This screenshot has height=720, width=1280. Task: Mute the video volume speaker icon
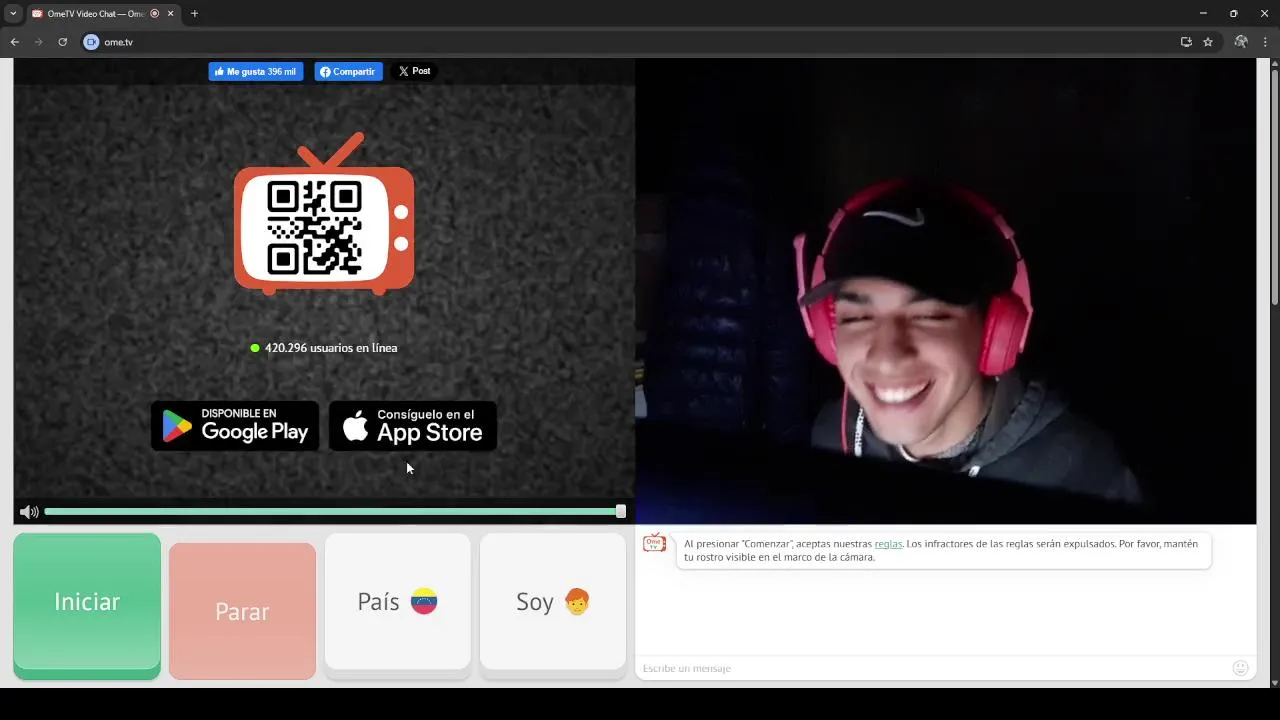point(29,512)
